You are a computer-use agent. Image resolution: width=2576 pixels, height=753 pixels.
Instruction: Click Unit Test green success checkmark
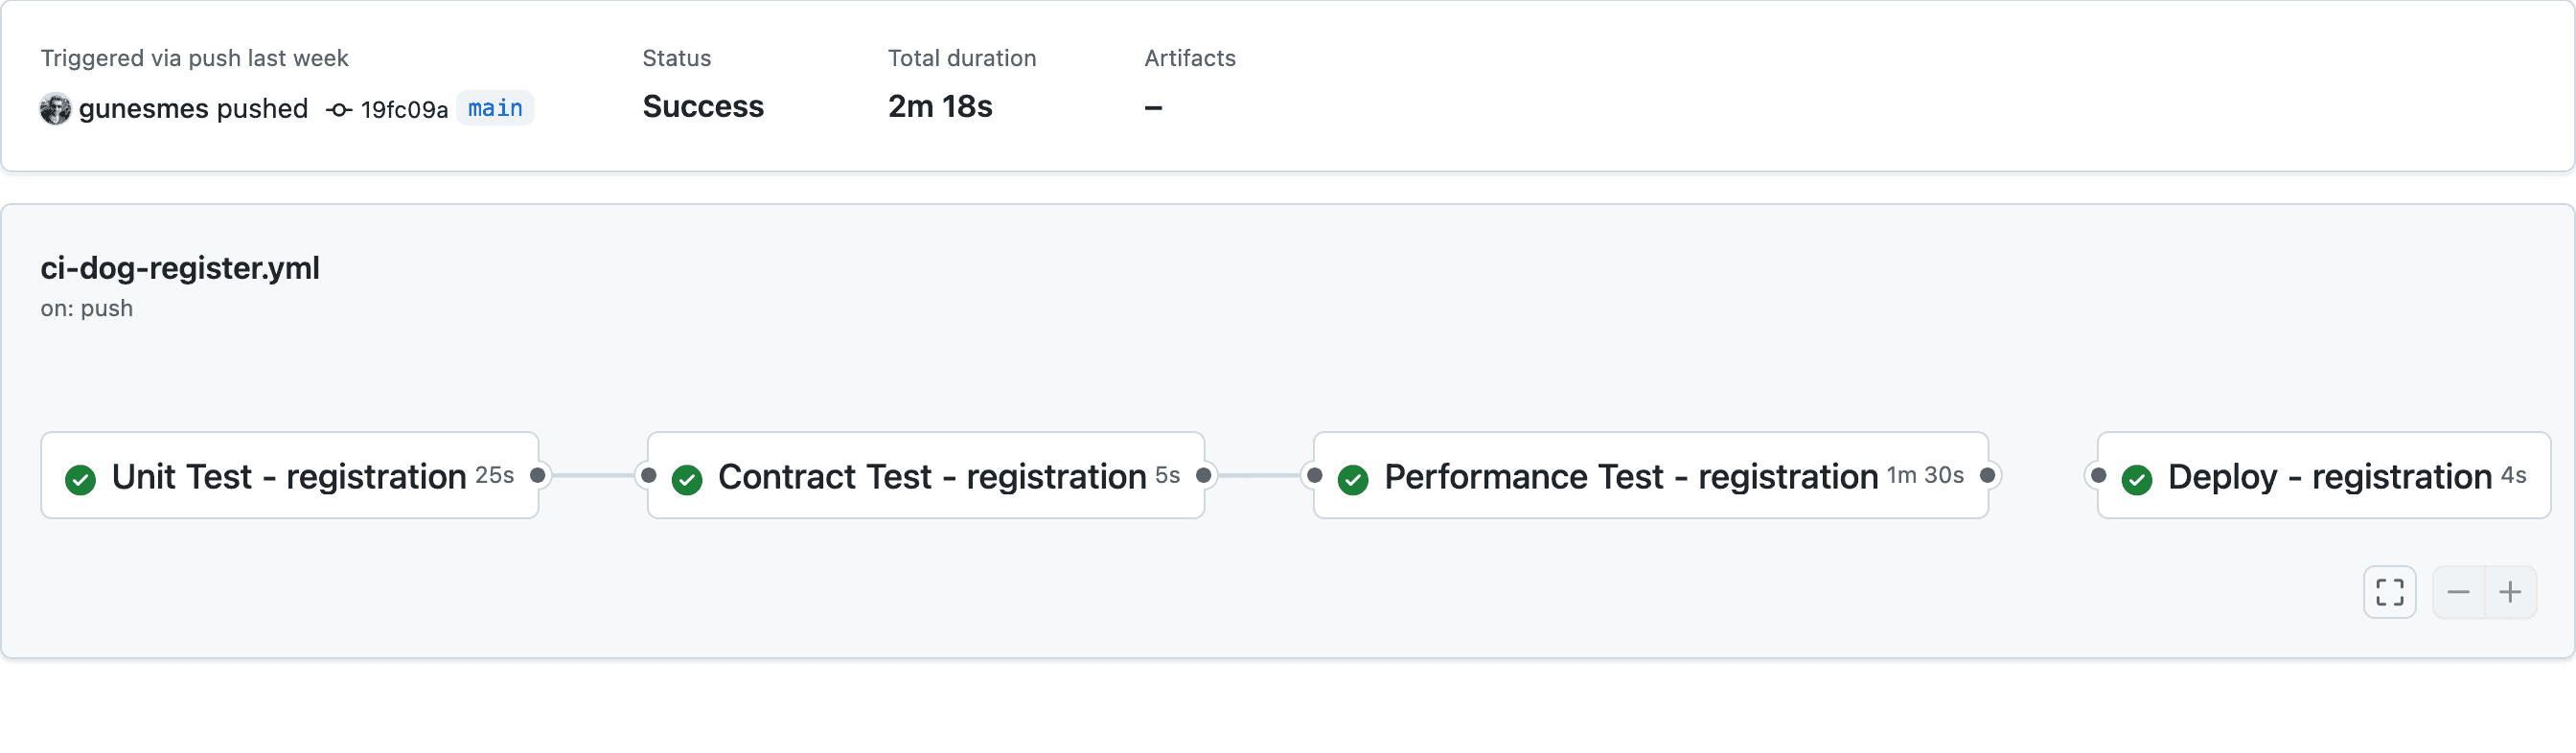coord(80,479)
